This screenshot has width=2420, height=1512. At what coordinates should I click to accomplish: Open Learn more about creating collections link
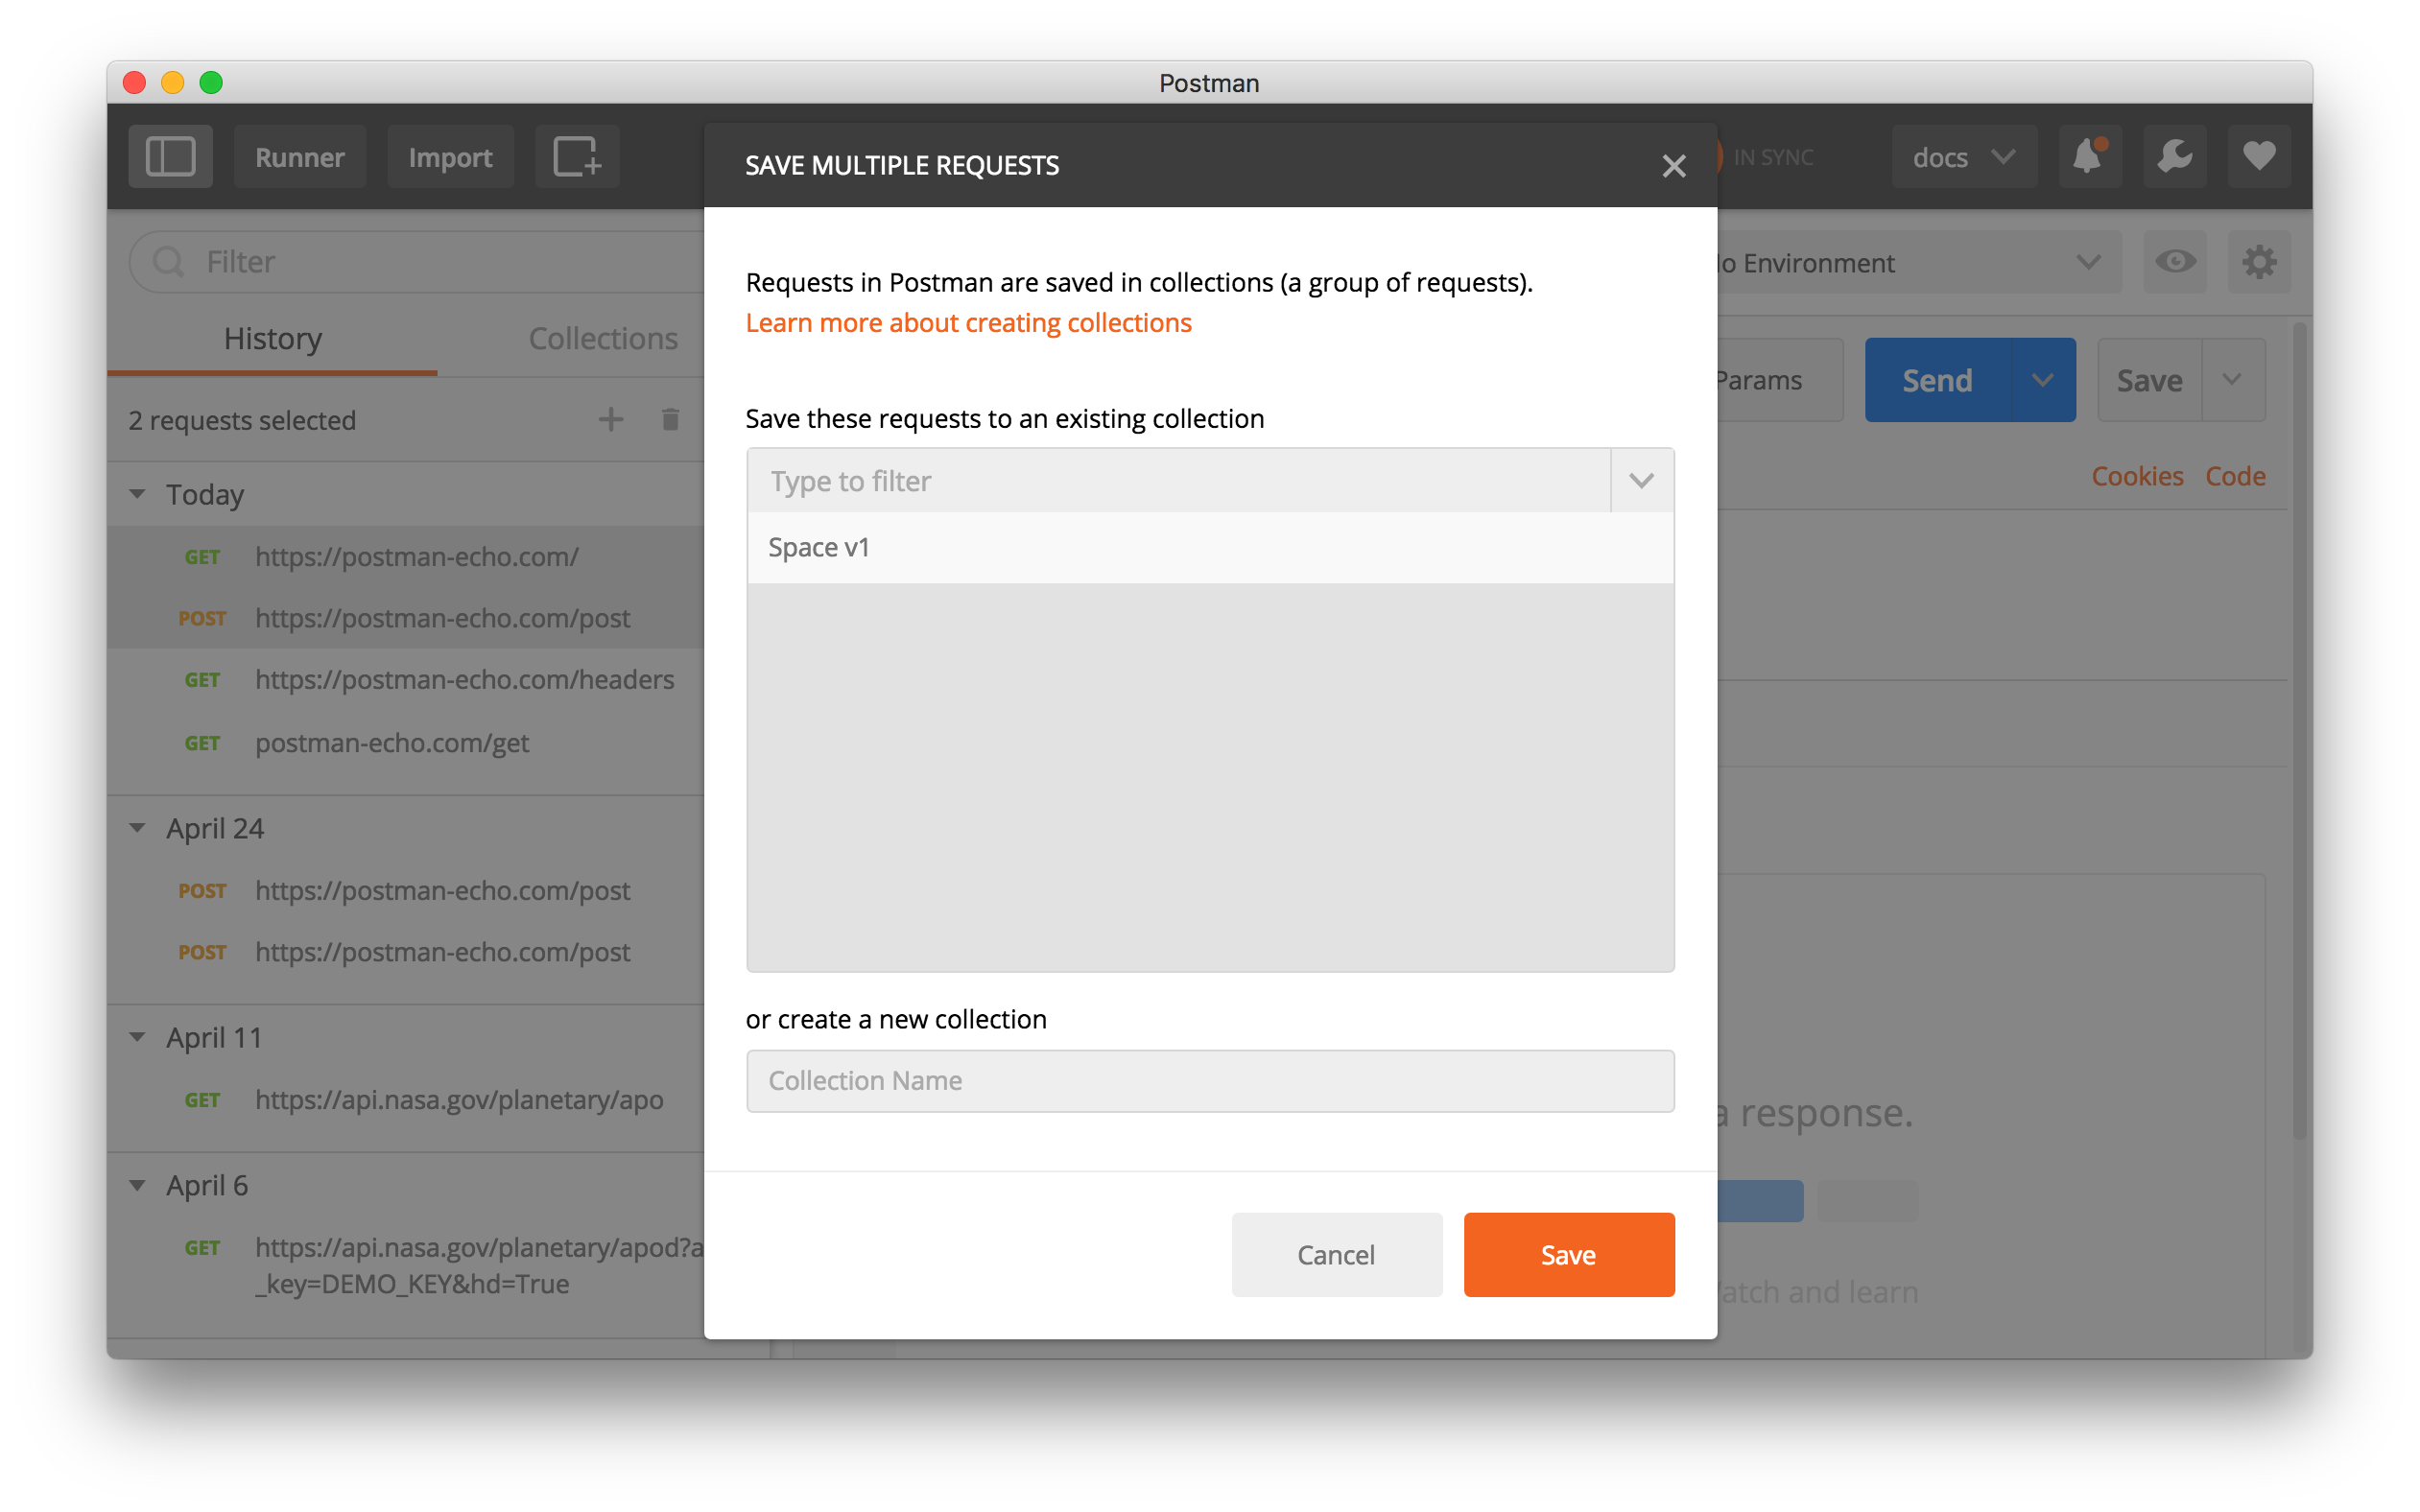pyautogui.click(x=968, y=323)
